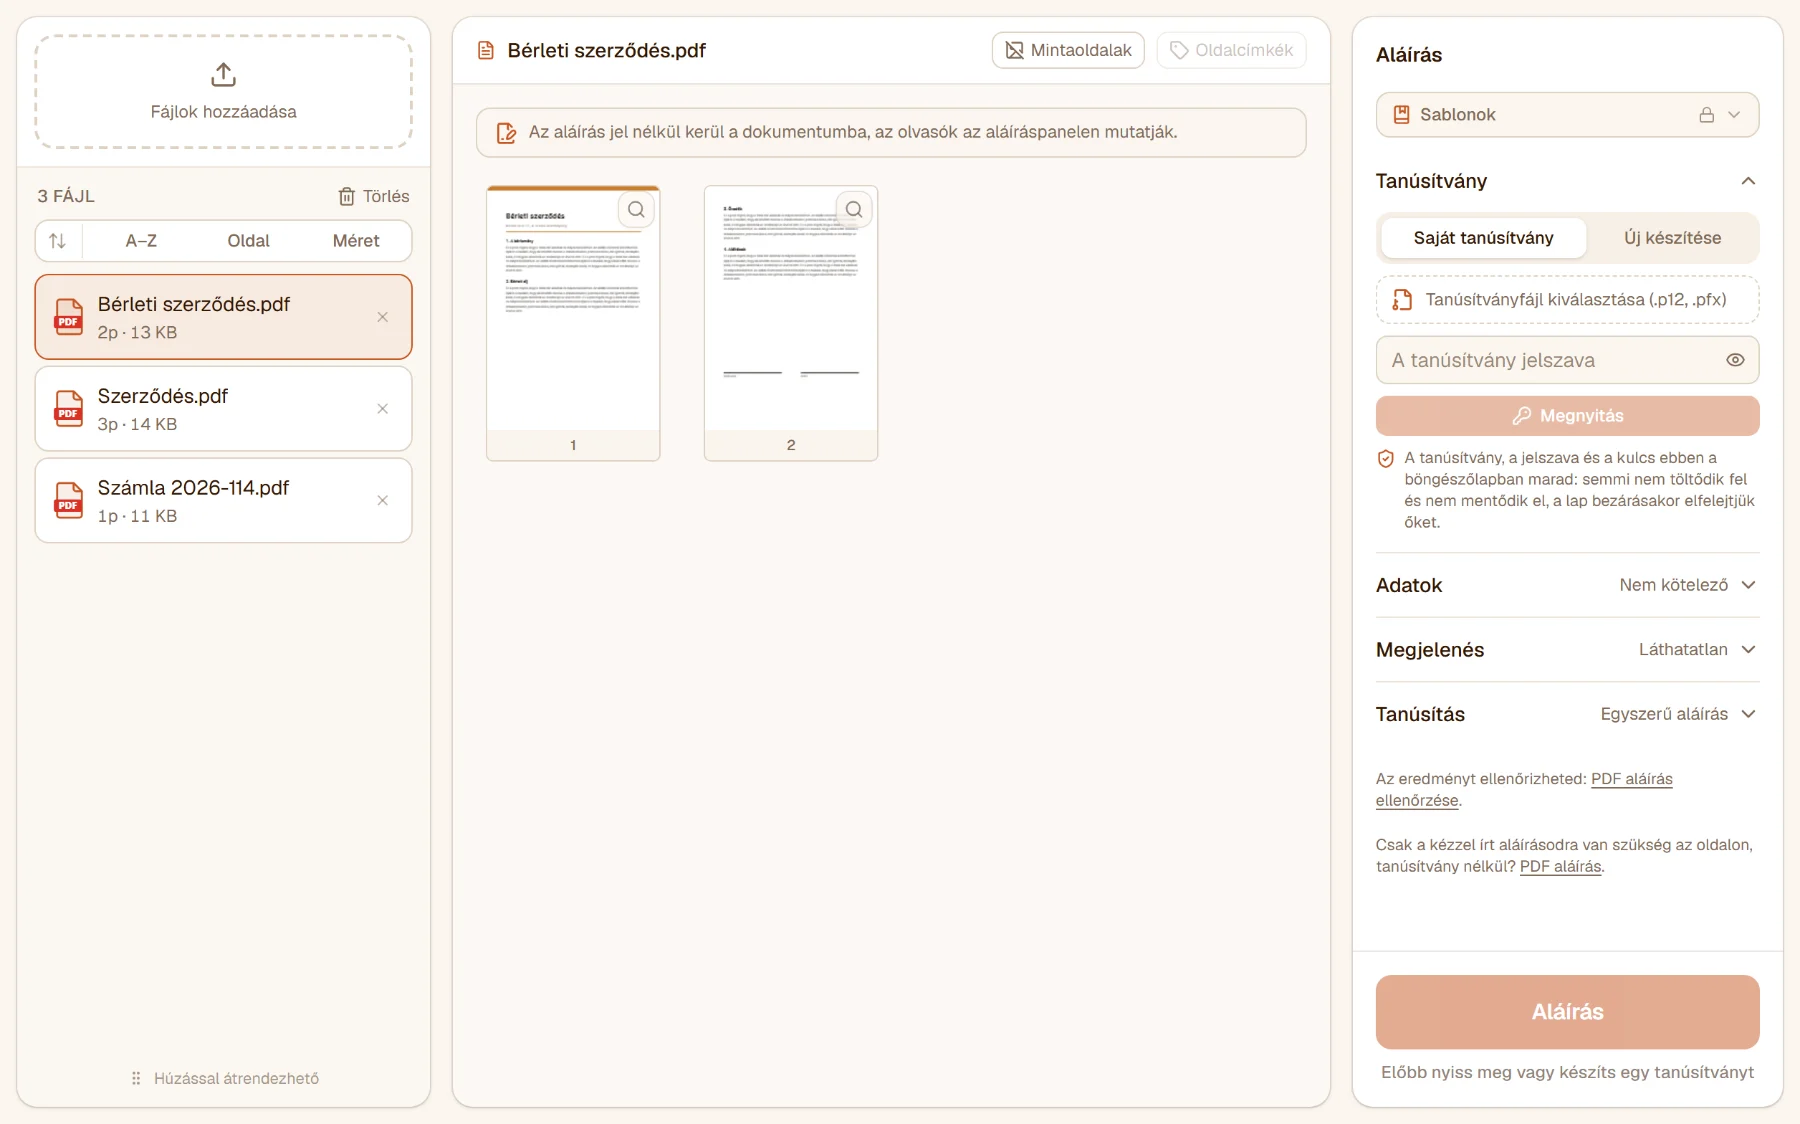Zoom page 1 with the magnifier icon

click(636, 210)
